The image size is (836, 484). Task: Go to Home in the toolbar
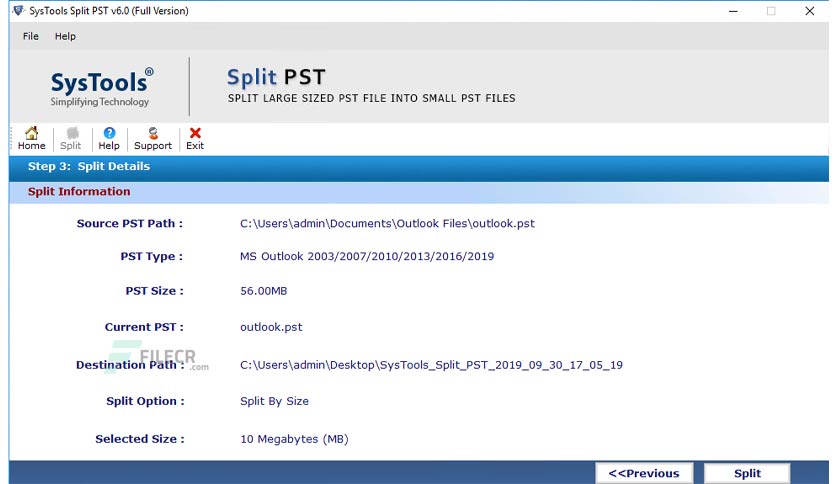[31, 139]
